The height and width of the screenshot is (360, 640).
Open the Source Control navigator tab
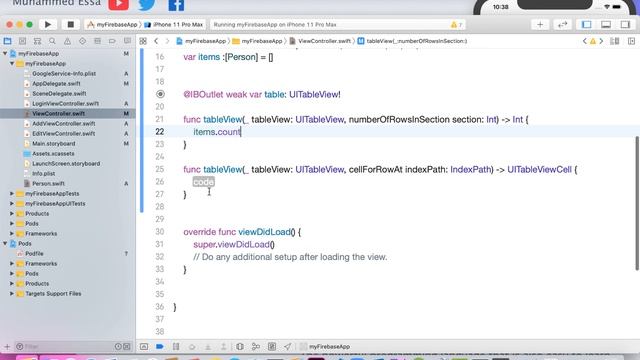[x=22, y=41]
